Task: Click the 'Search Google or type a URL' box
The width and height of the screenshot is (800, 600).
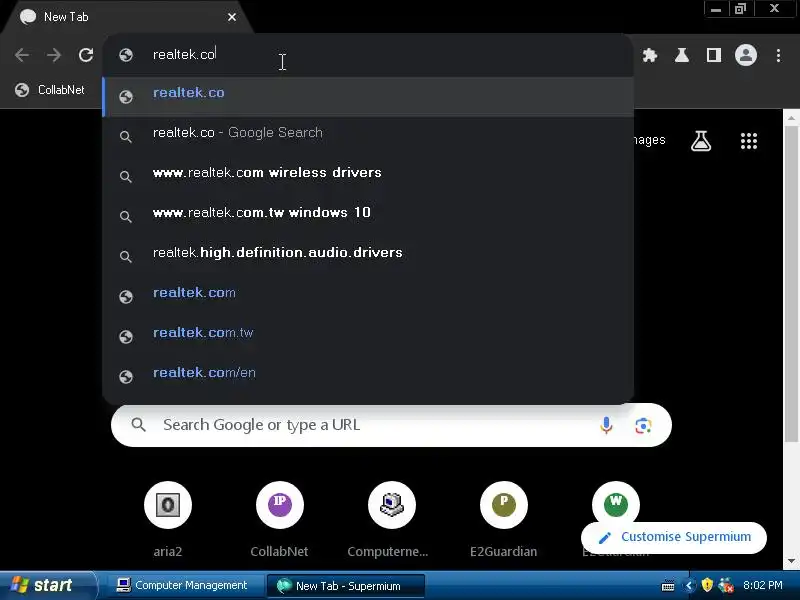Action: coord(391,425)
